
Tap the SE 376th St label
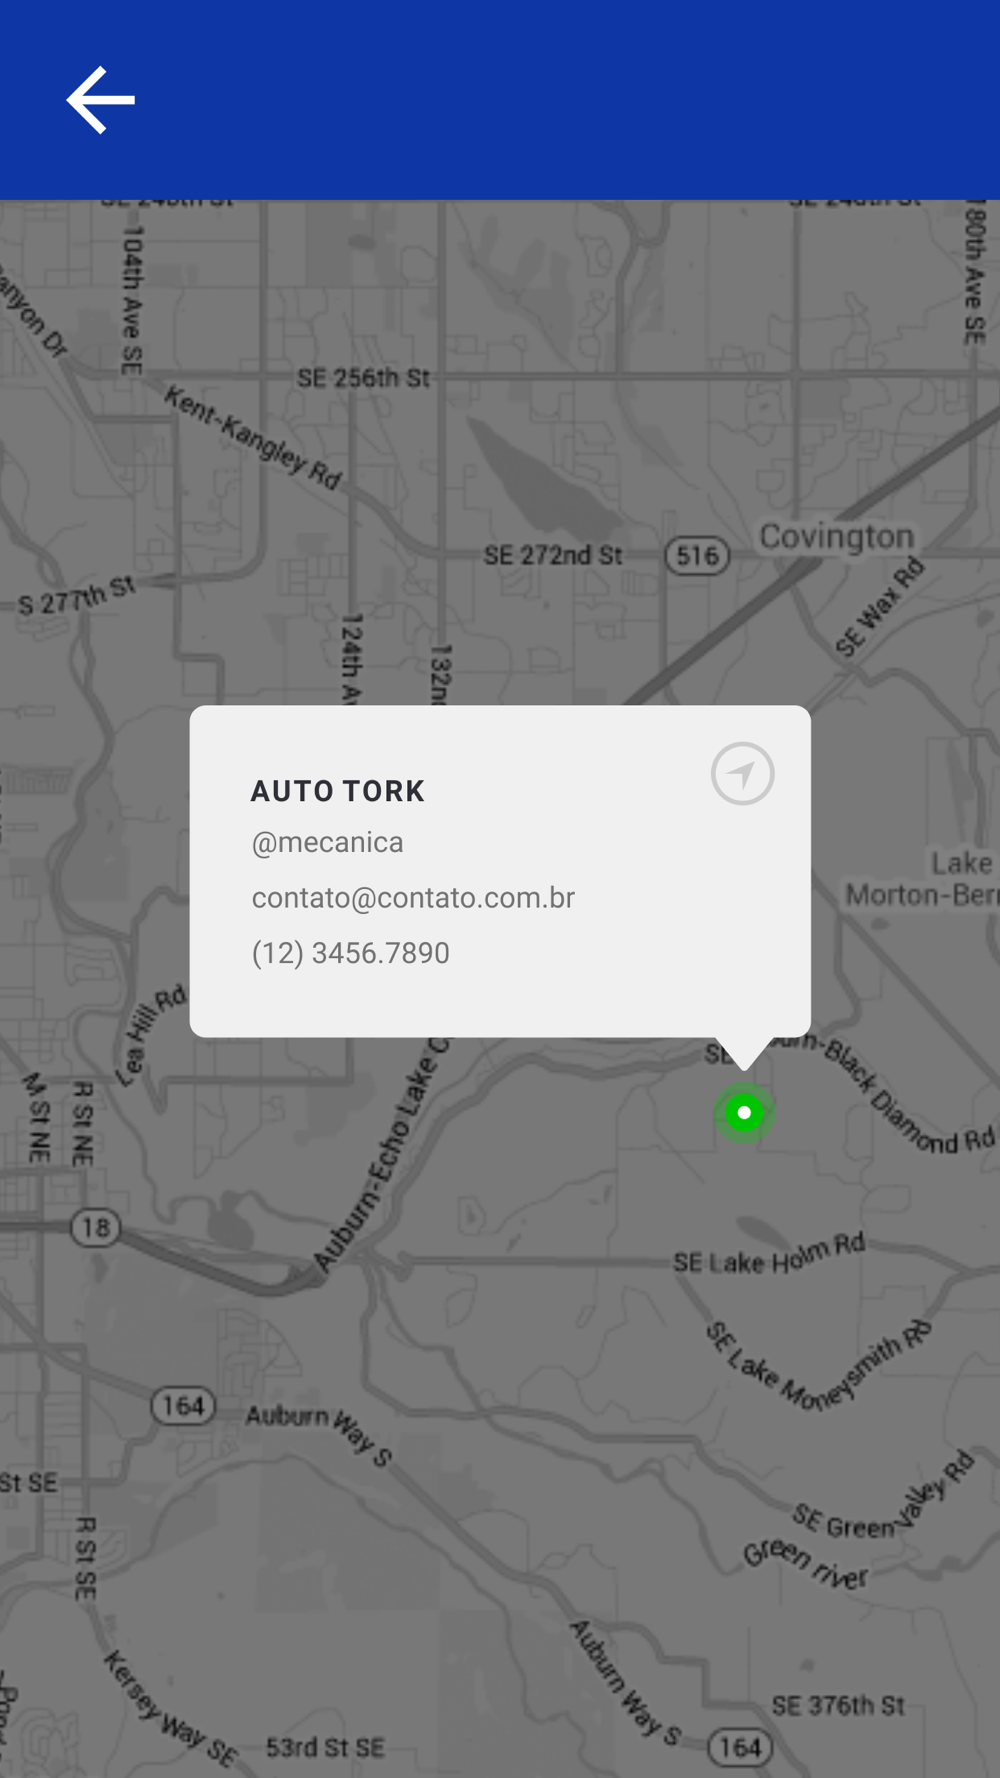(838, 1705)
